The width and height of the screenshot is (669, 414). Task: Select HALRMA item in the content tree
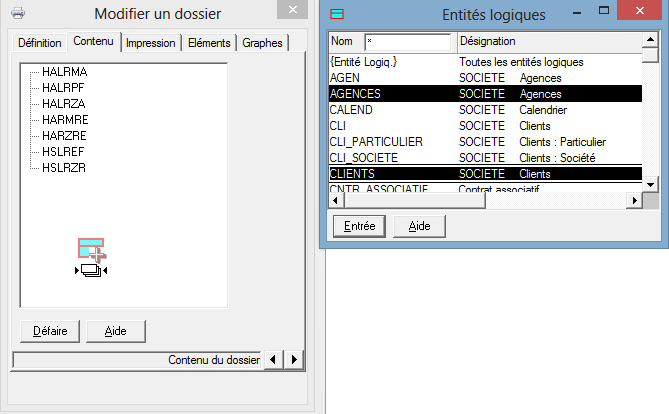click(65, 72)
